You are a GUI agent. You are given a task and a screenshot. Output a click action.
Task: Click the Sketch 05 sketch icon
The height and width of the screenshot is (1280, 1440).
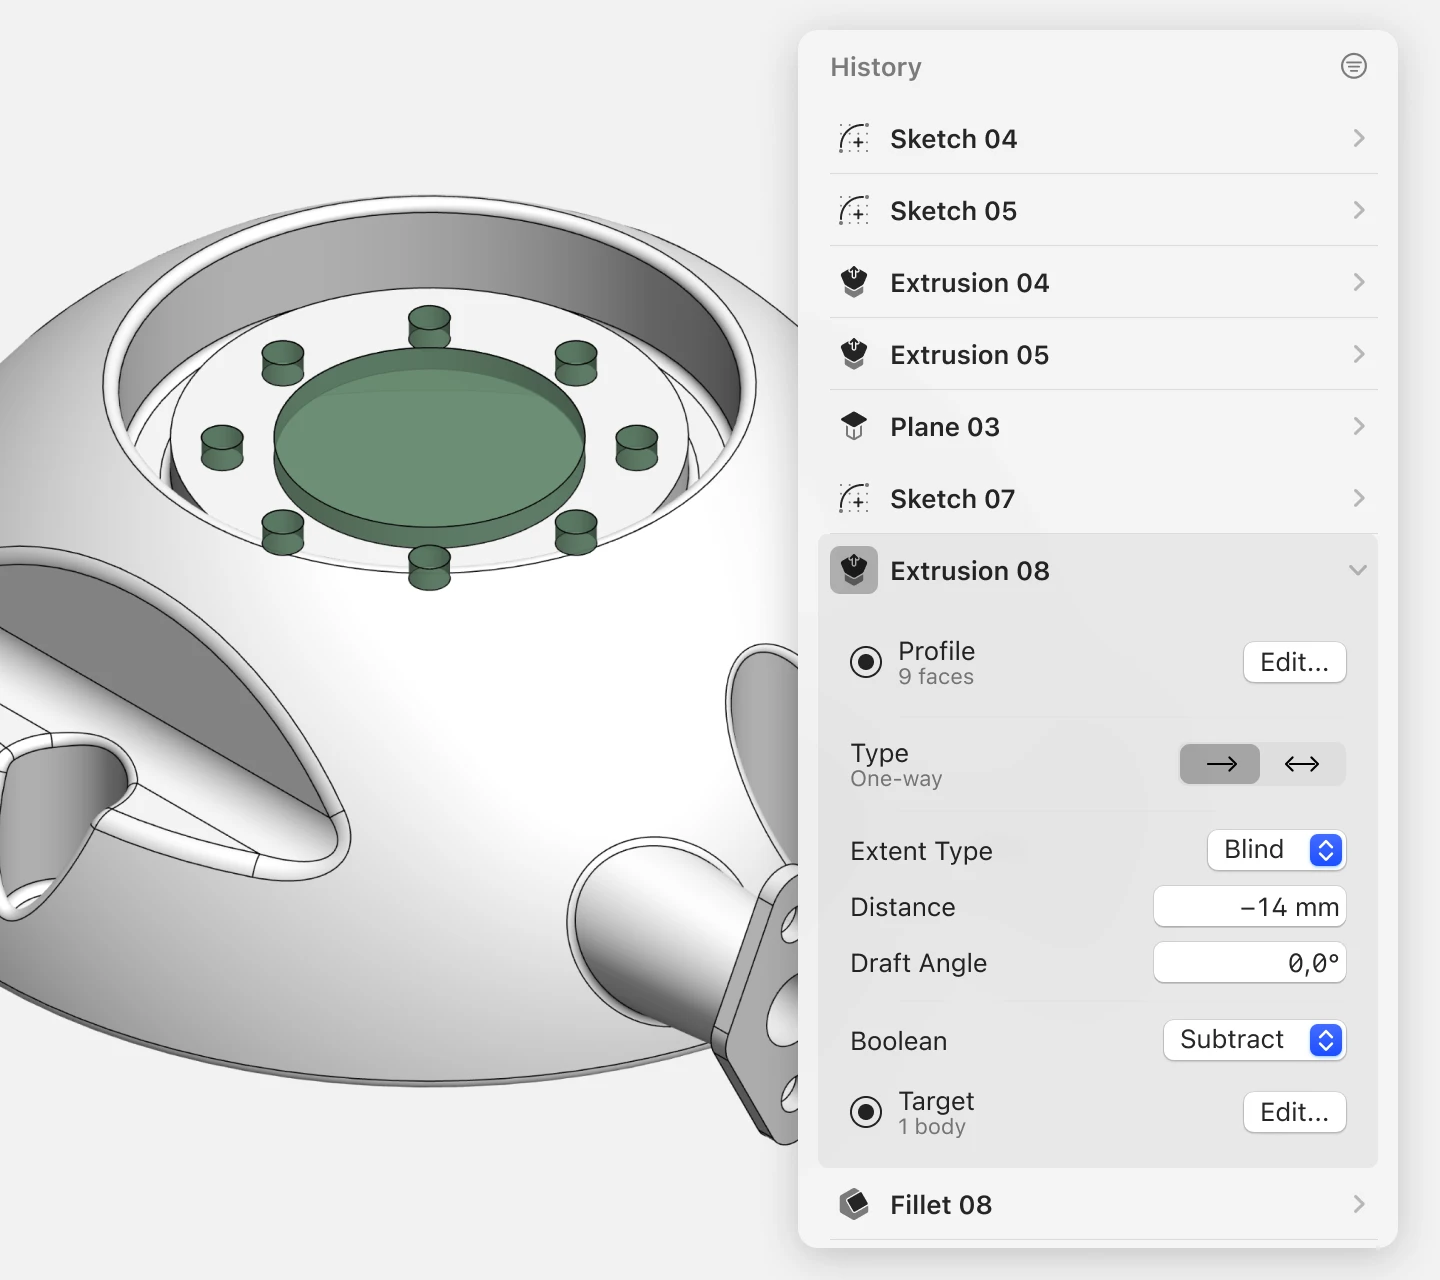(854, 210)
